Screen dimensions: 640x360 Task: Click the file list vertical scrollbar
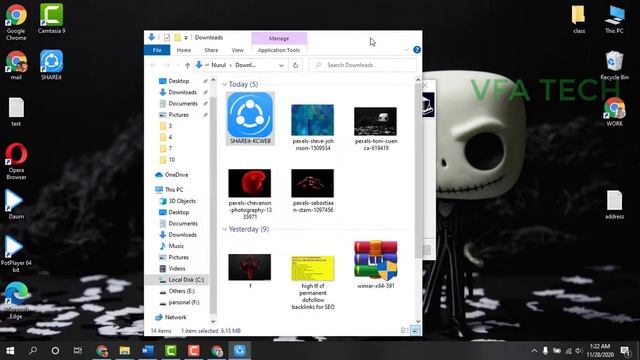coord(418,171)
